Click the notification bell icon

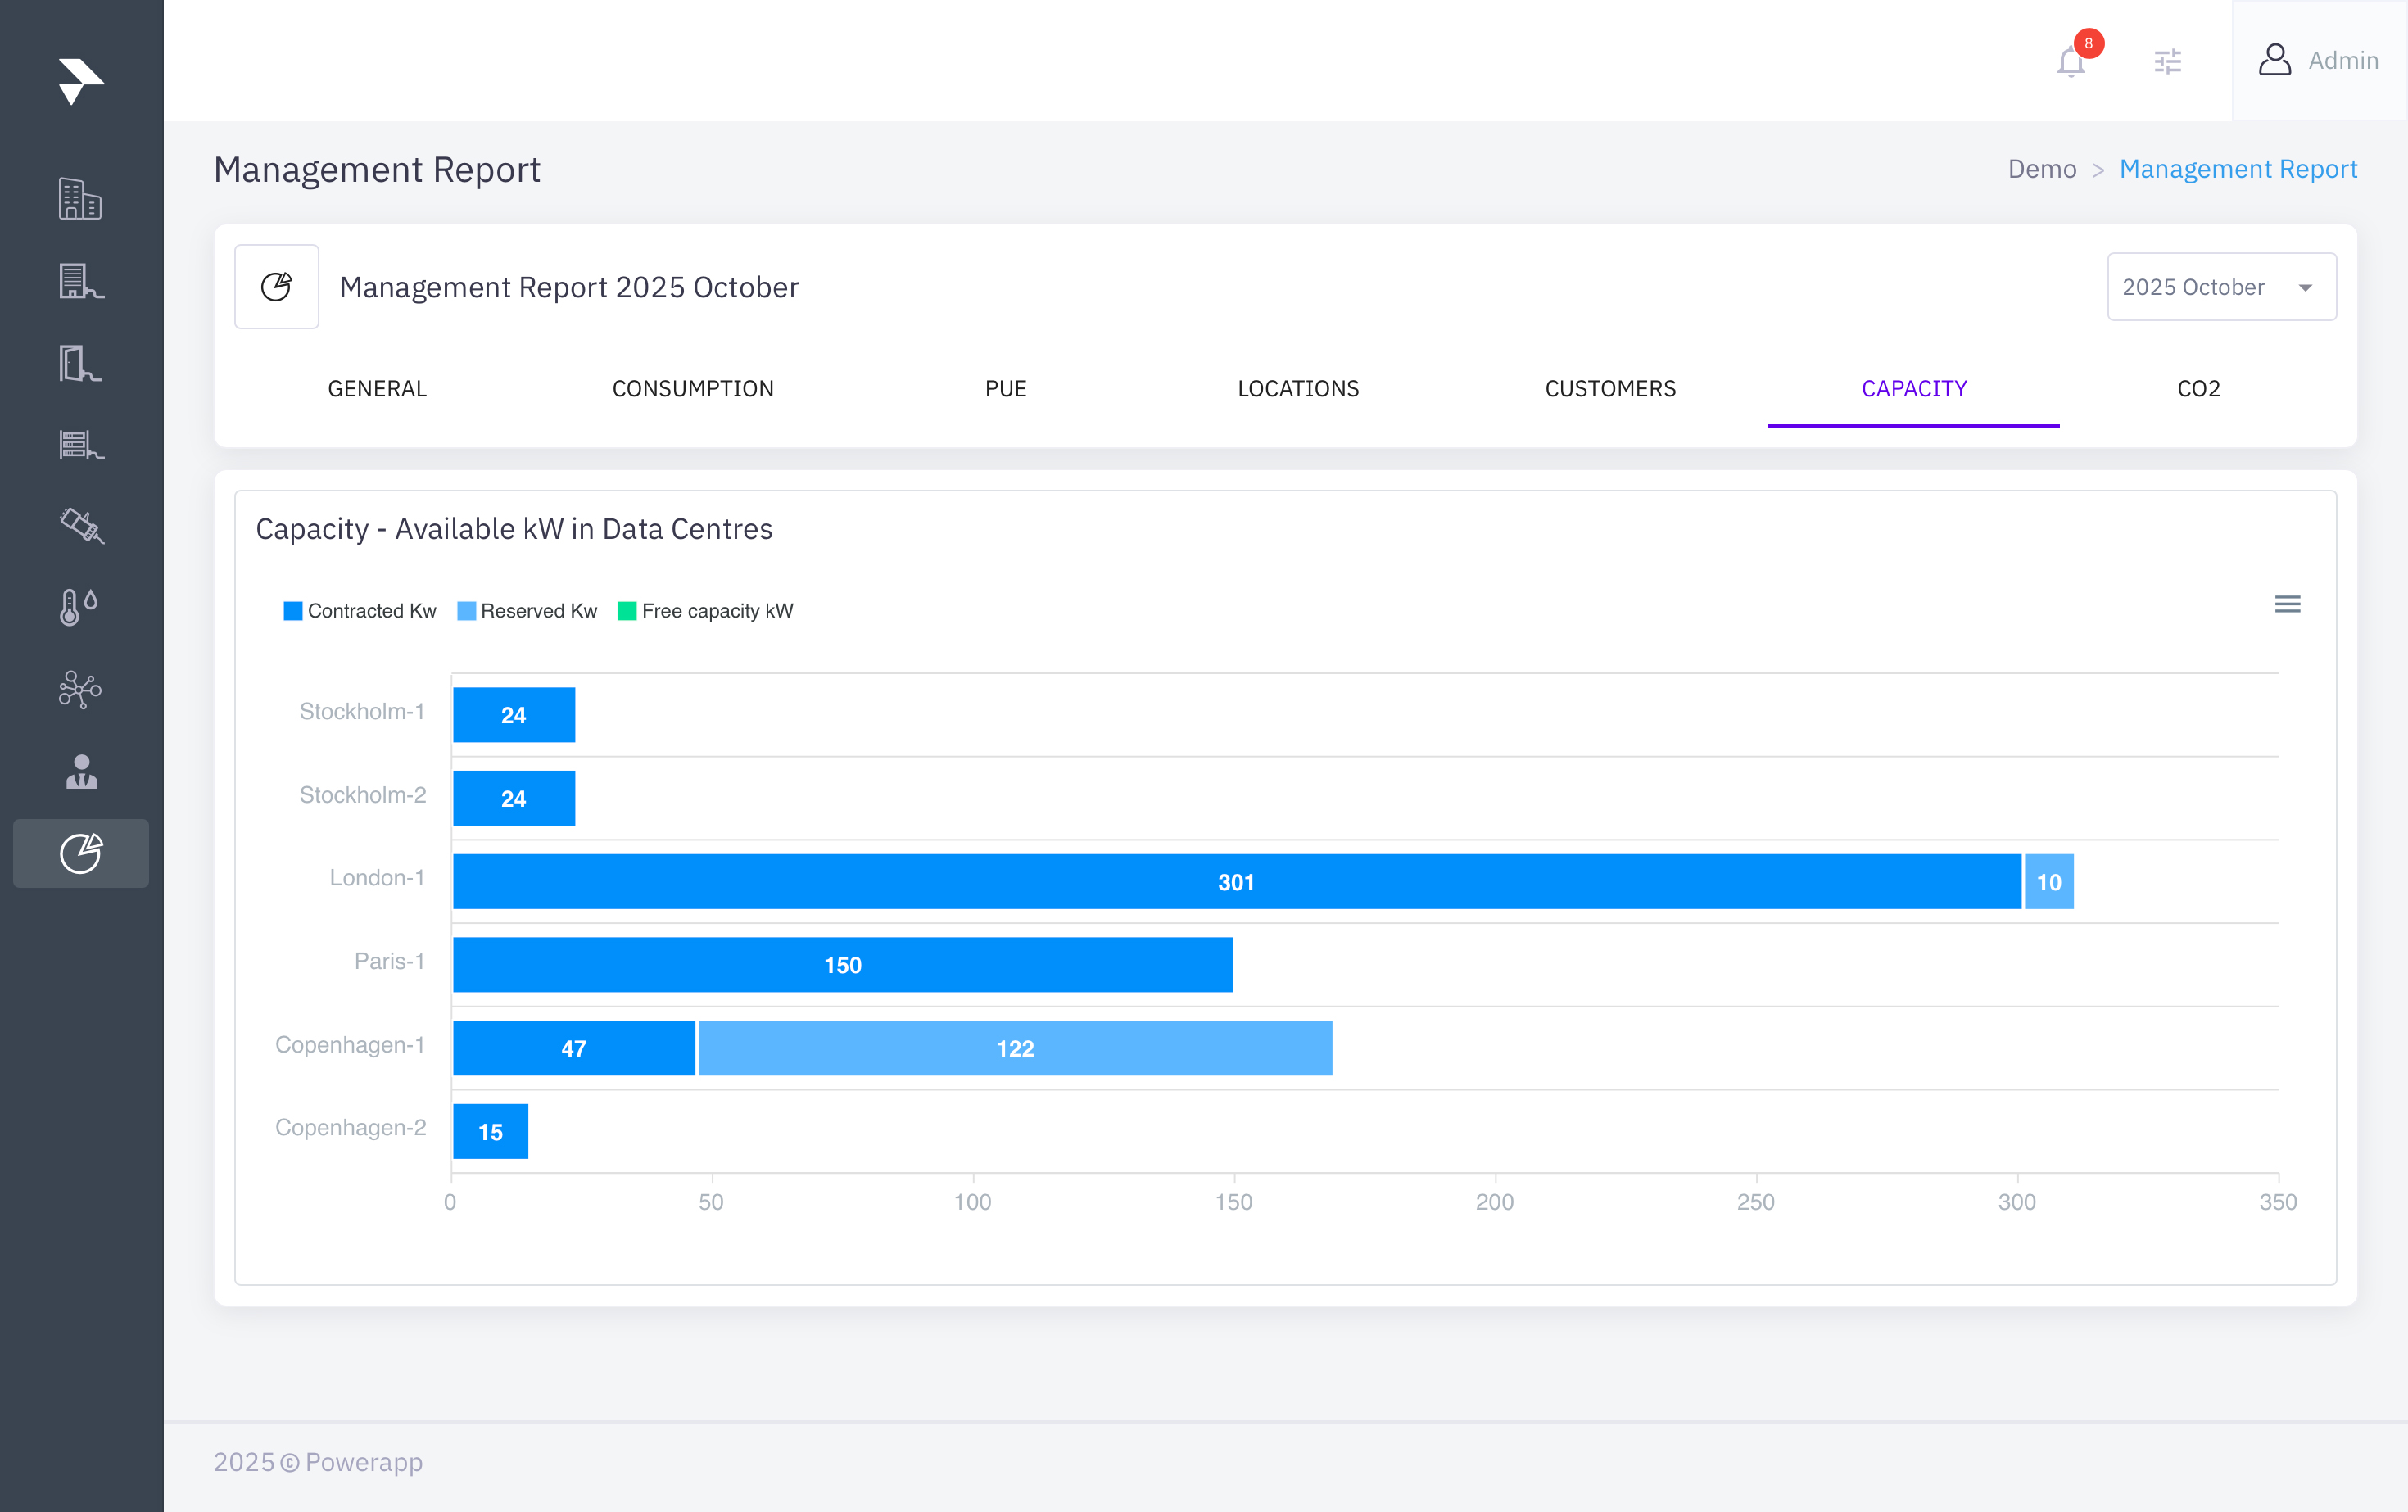(x=2070, y=62)
